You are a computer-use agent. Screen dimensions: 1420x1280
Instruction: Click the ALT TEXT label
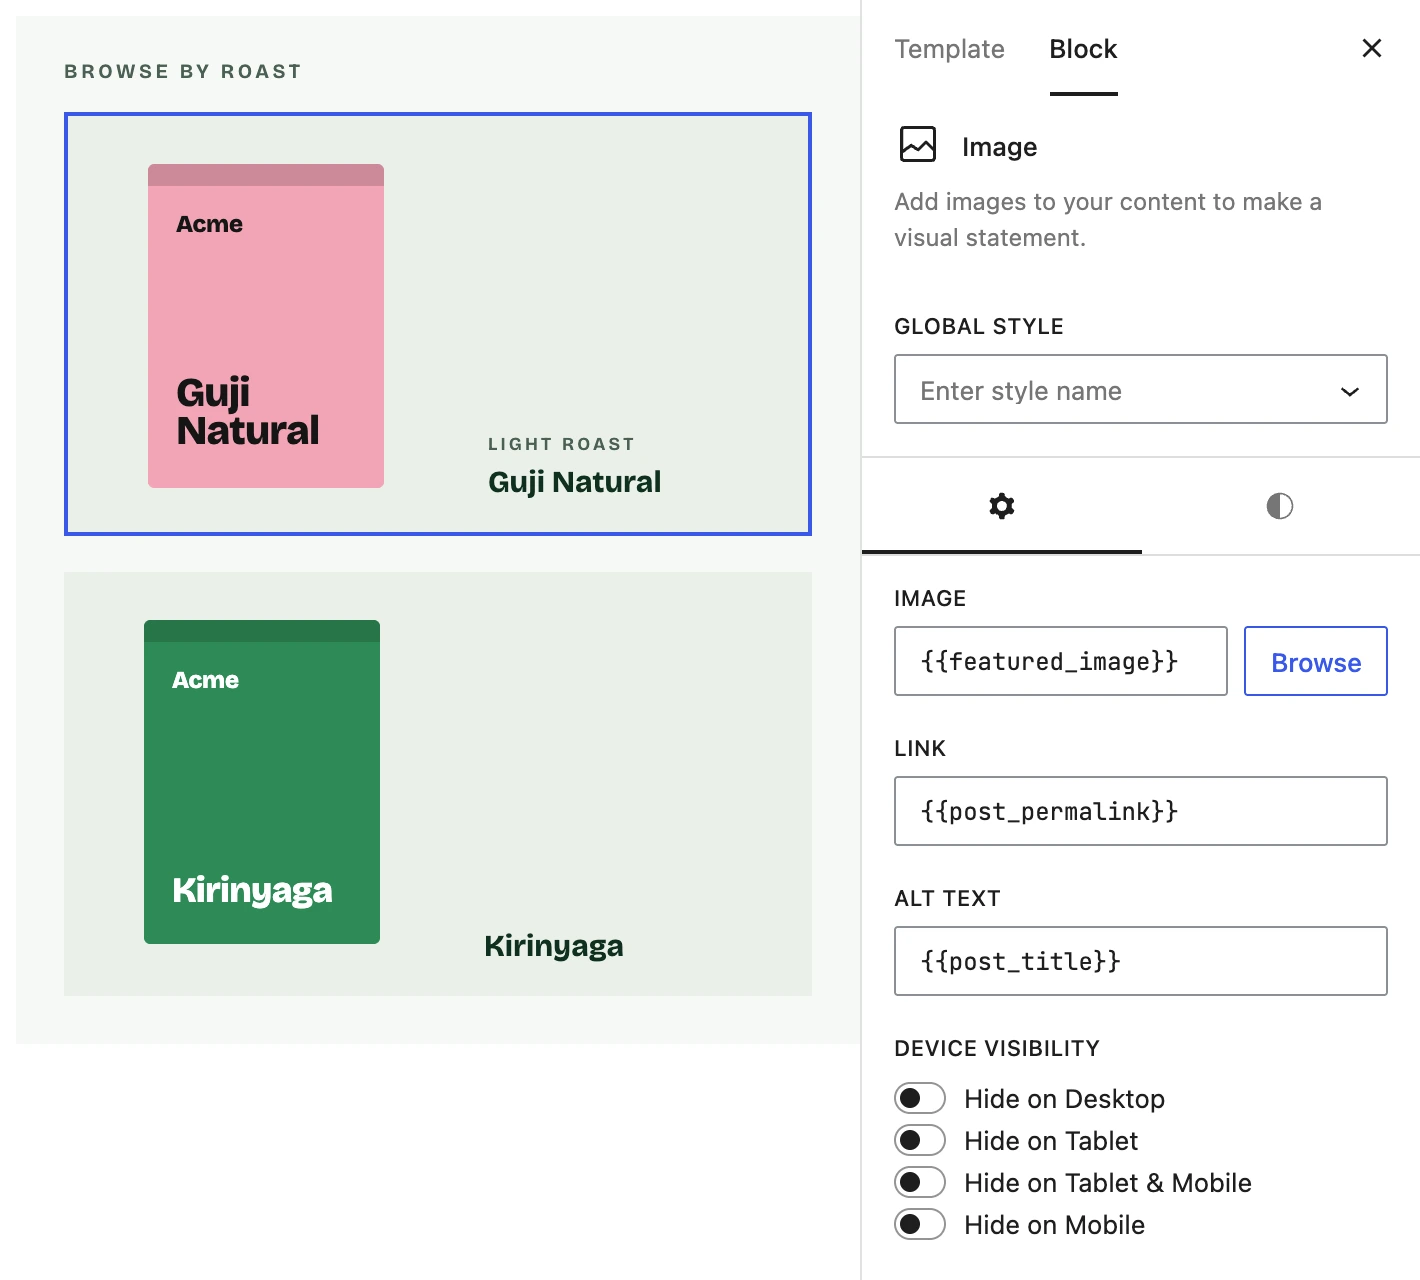click(947, 898)
